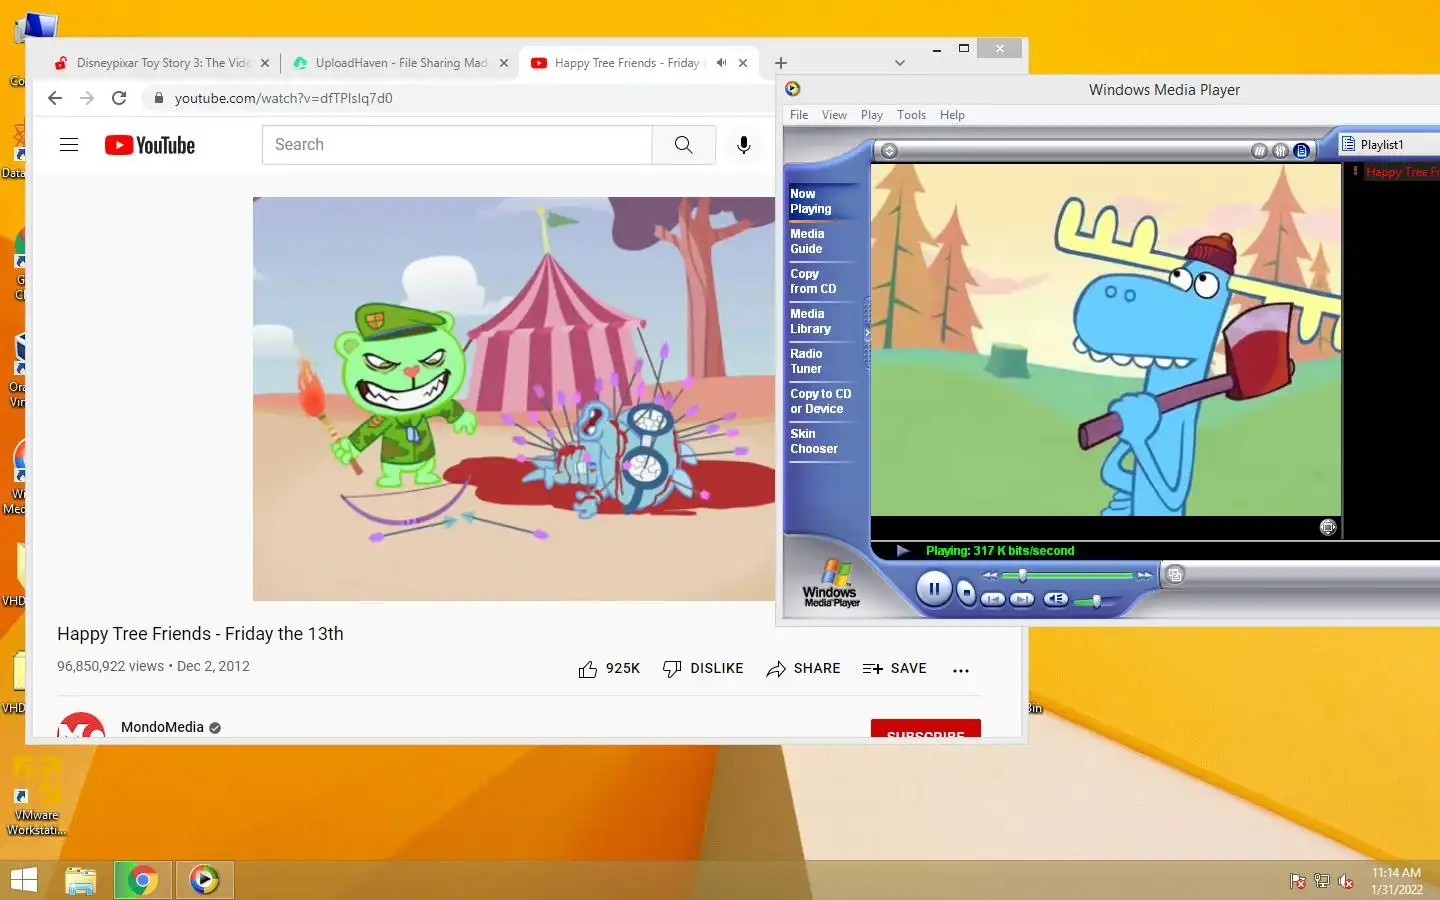The width and height of the screenshot is (1440, 900).
Task: Click the rewind arrows beside the seek bar
Action: click(x=990, y=575)
